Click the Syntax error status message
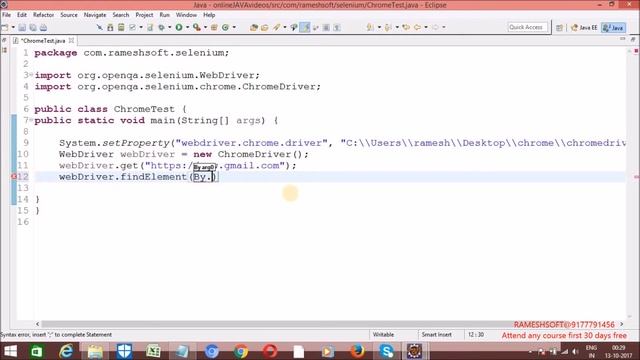The height and width of the screenshot is (360, 640). (56, 334)
